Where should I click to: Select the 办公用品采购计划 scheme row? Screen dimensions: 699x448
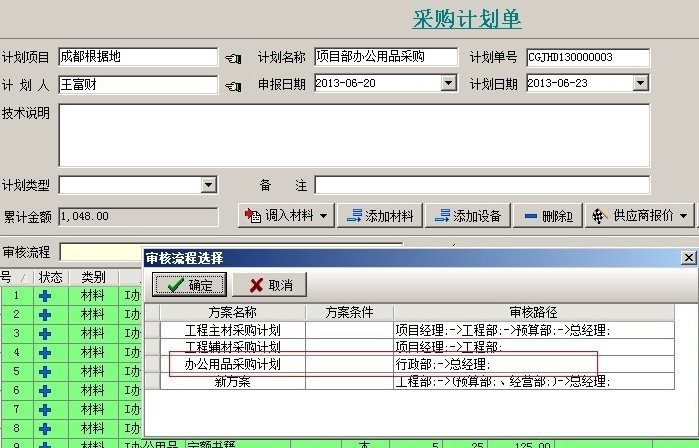233,364
